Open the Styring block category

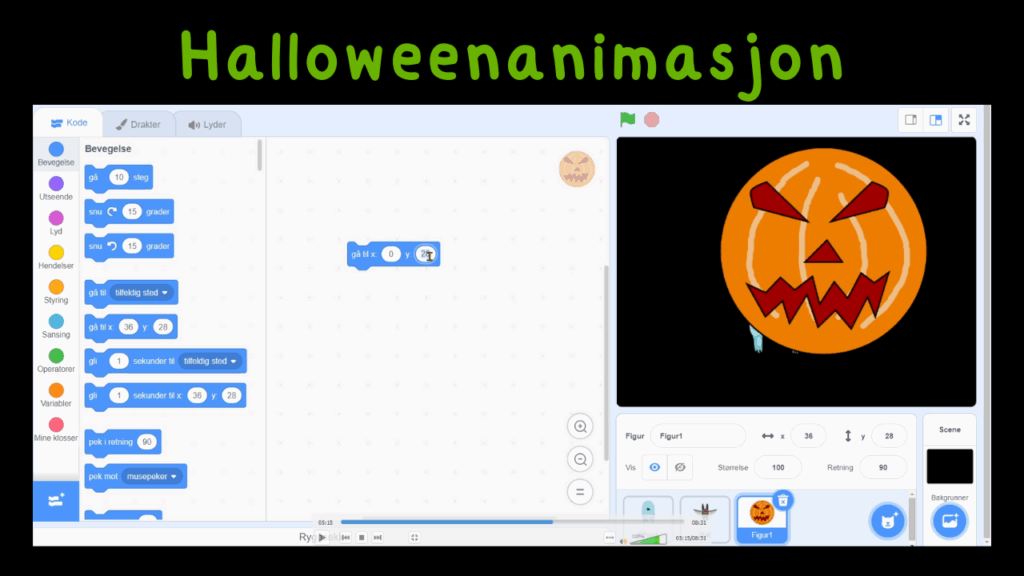click(56, 292)
